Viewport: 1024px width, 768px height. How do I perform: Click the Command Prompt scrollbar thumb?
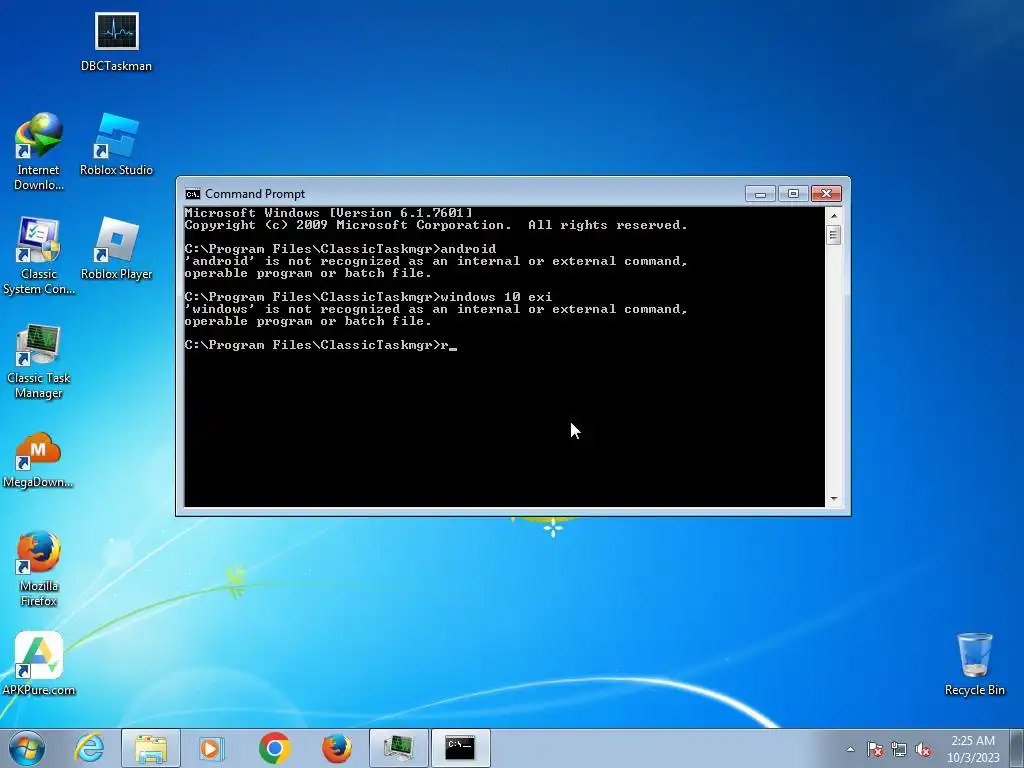click(x=833, y=234)
